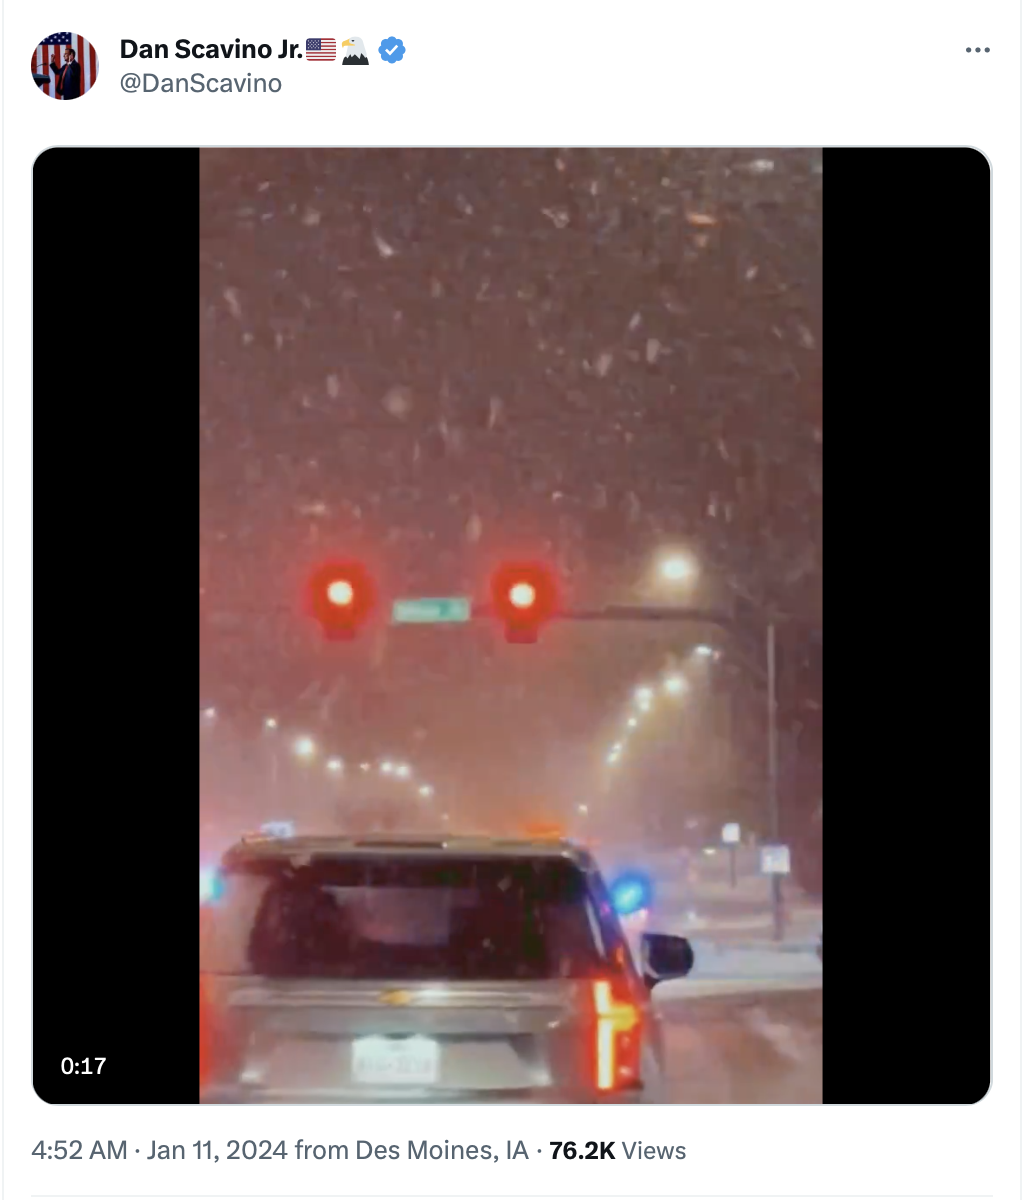The height and width of the screenshot is (1200, 1032).
Task: Click the 0:17 video duration label
Action: coord(83,1066)
